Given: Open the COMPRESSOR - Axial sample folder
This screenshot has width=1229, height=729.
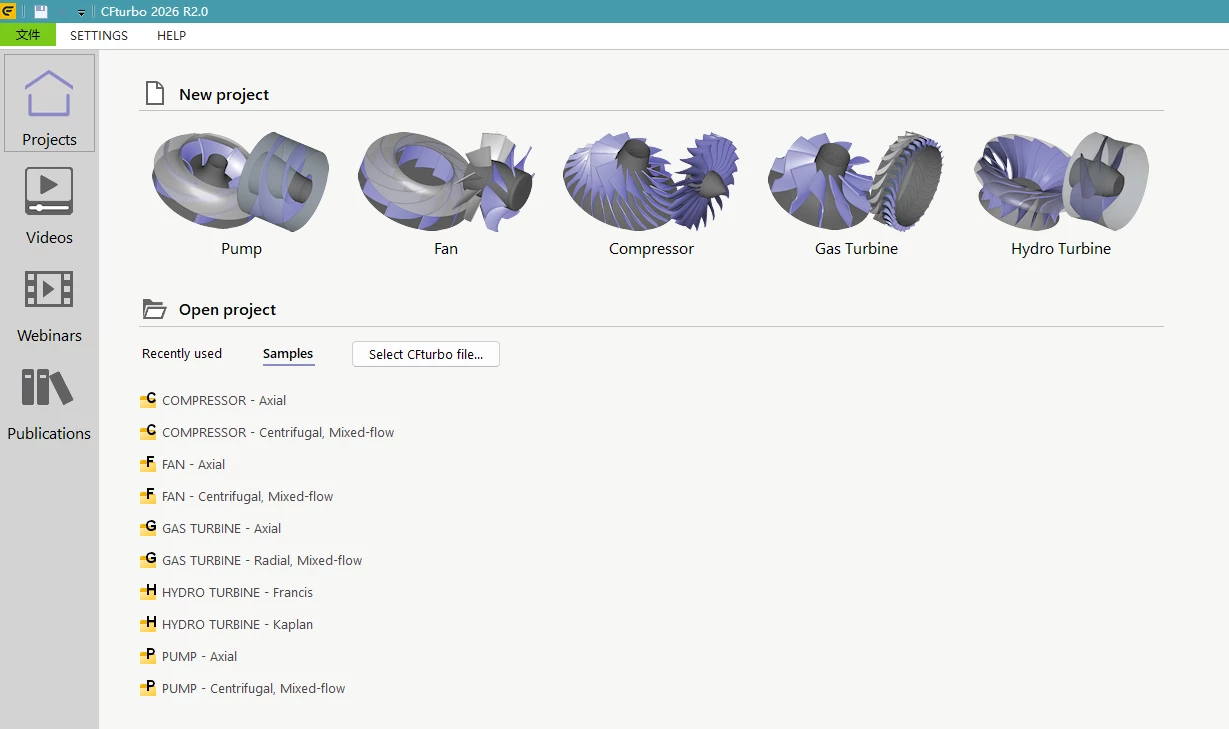Looking at the screenshot, I should click(x=213, y=400).
